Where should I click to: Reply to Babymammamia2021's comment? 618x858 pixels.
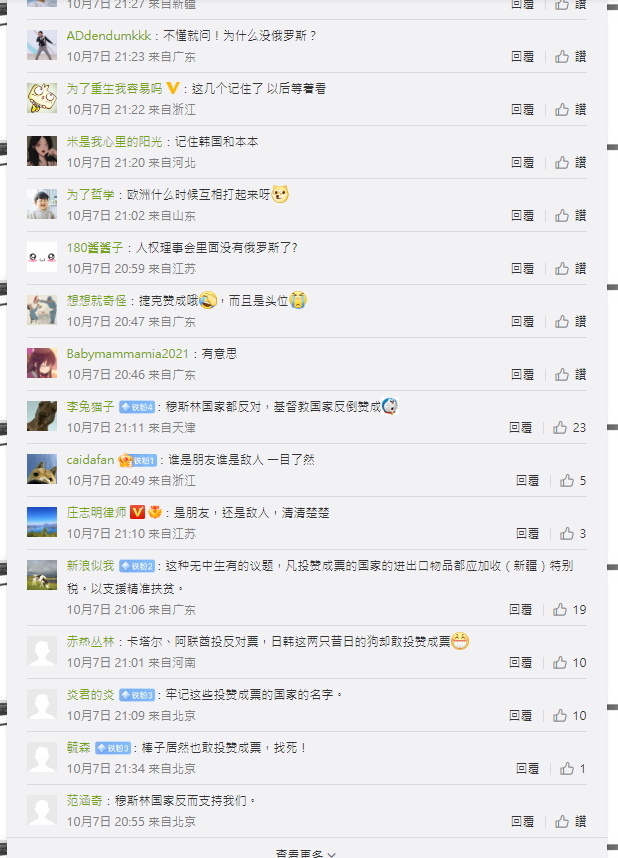pyautogui.click(x=522, y=375)
